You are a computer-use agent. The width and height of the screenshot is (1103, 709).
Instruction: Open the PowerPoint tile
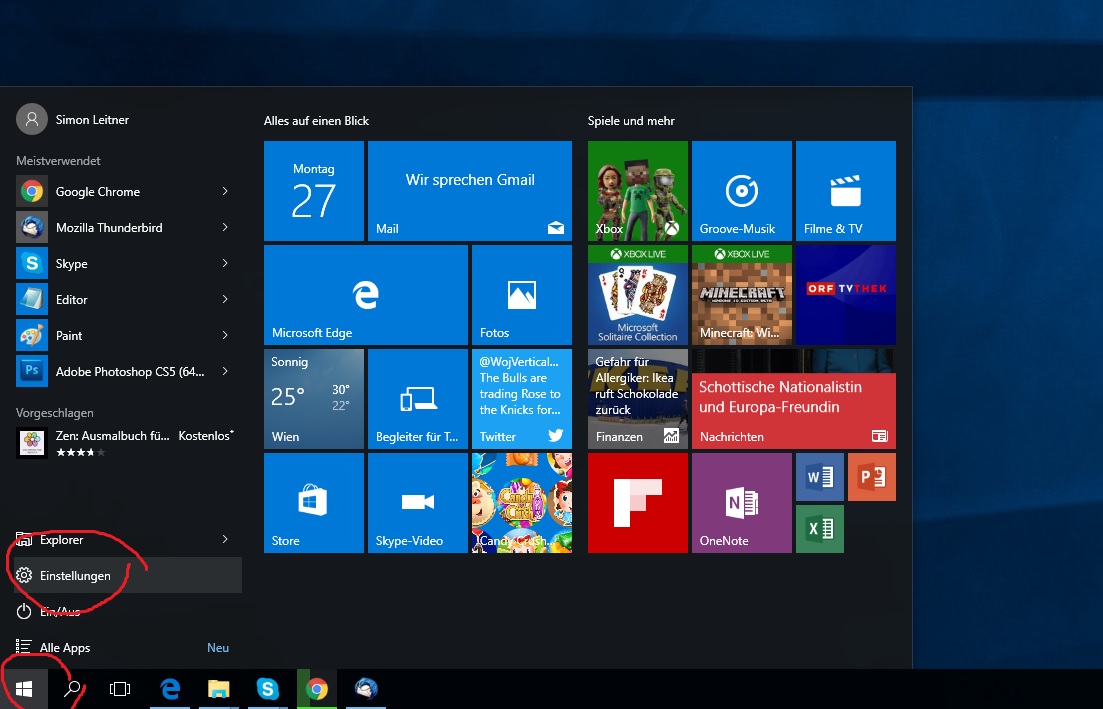[x=872, y=477]
